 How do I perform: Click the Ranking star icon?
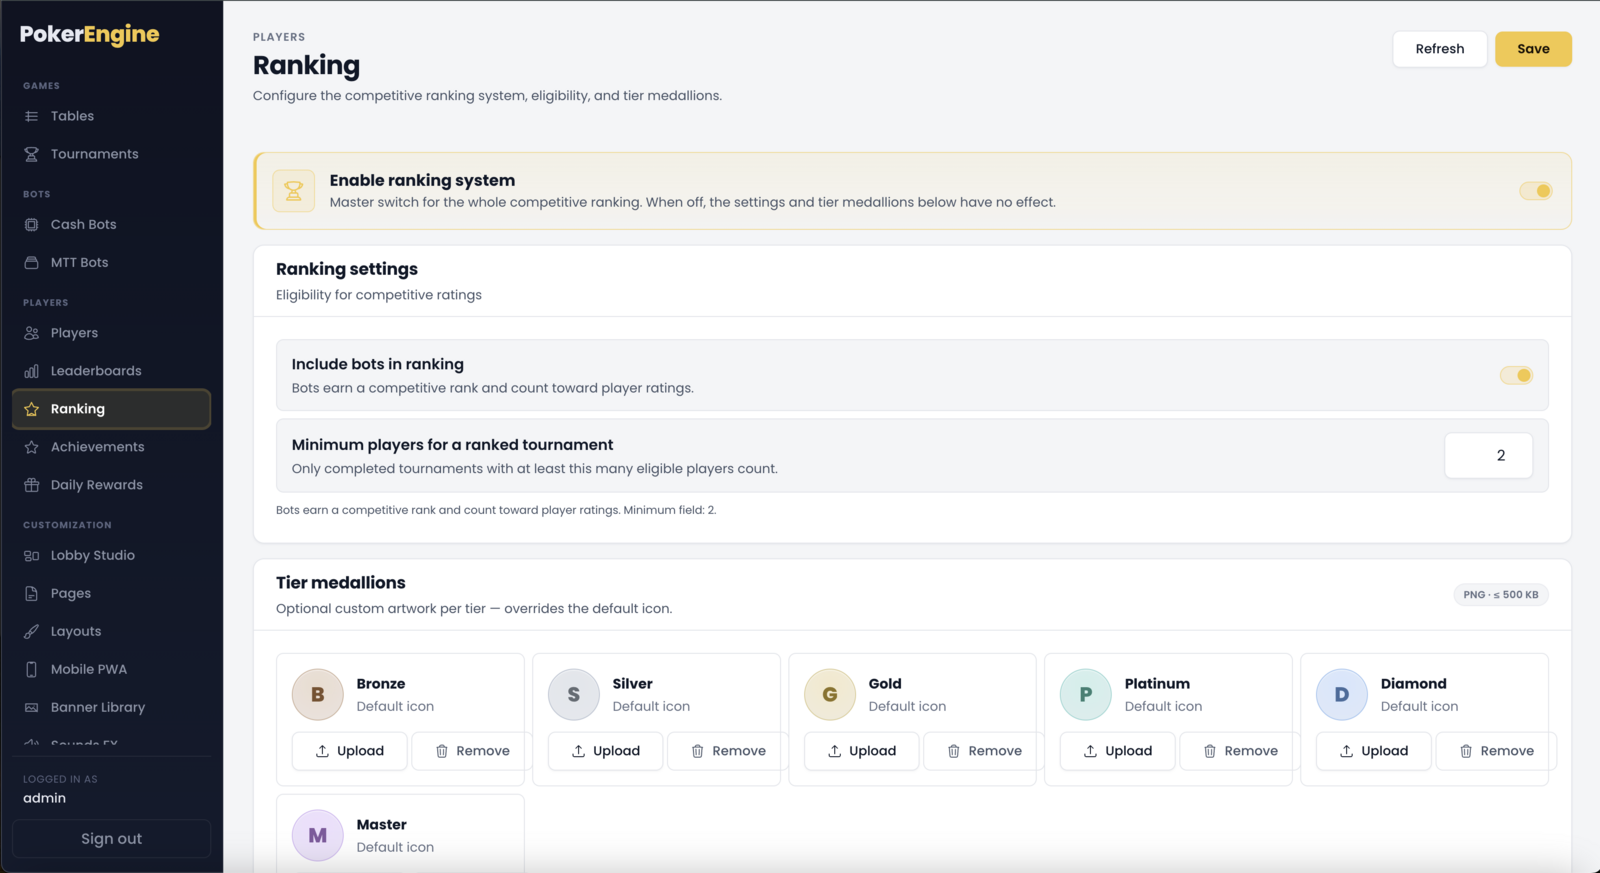(31, 409)
